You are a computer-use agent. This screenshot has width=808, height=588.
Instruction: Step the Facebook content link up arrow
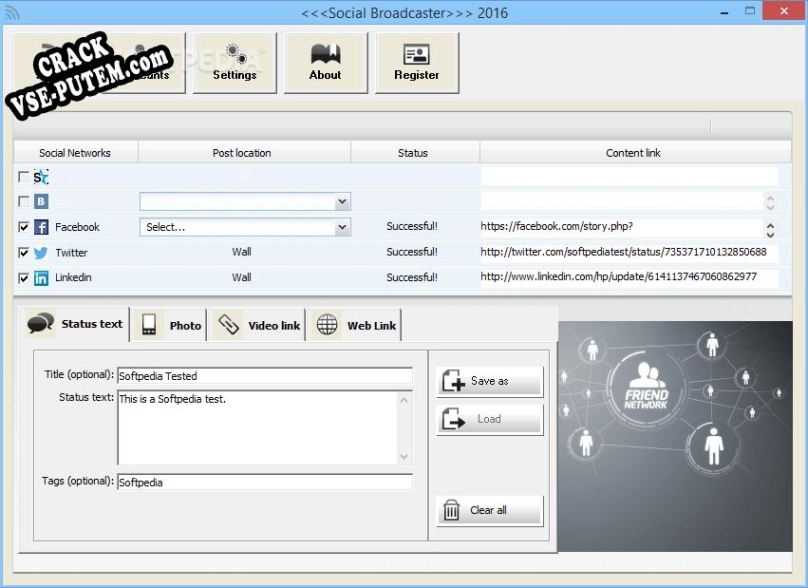770,226
